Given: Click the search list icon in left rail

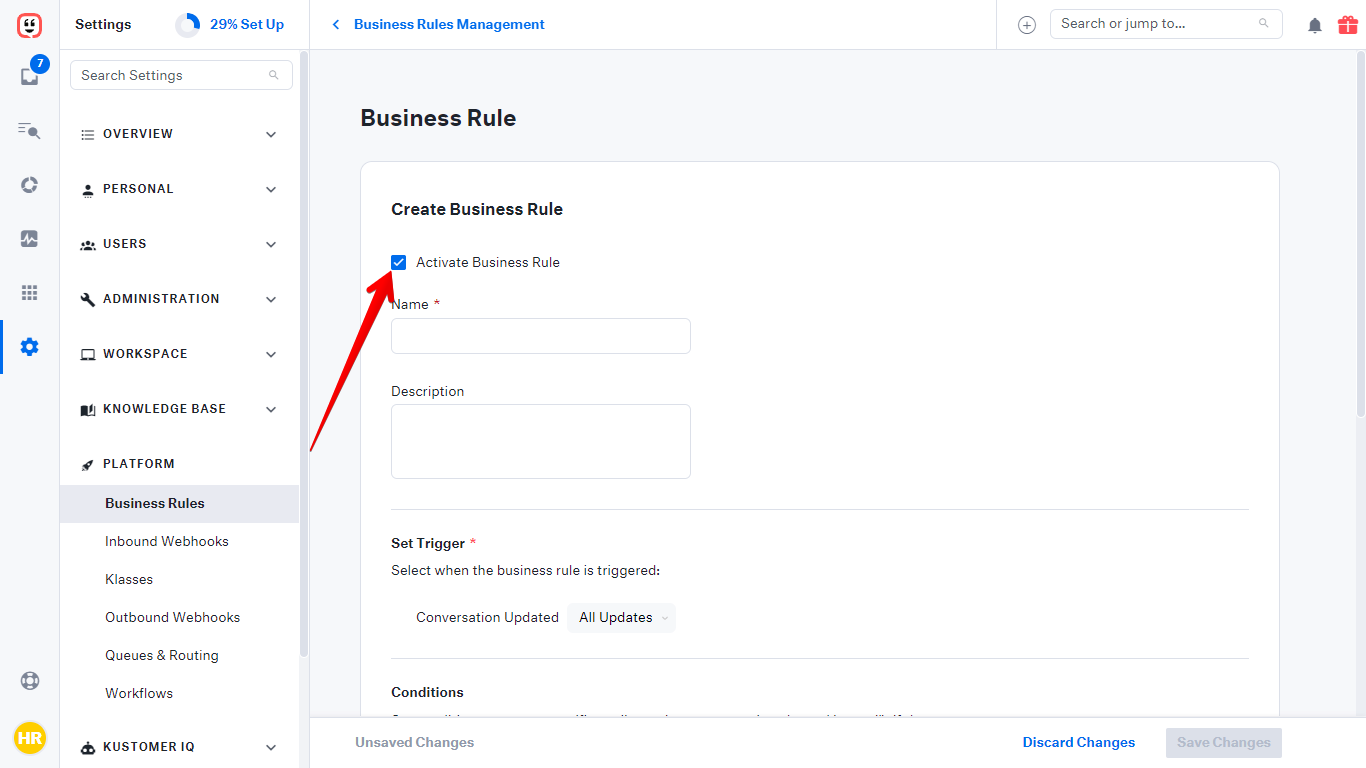Looking at the screenshot, I should click(x=29, y=130).
